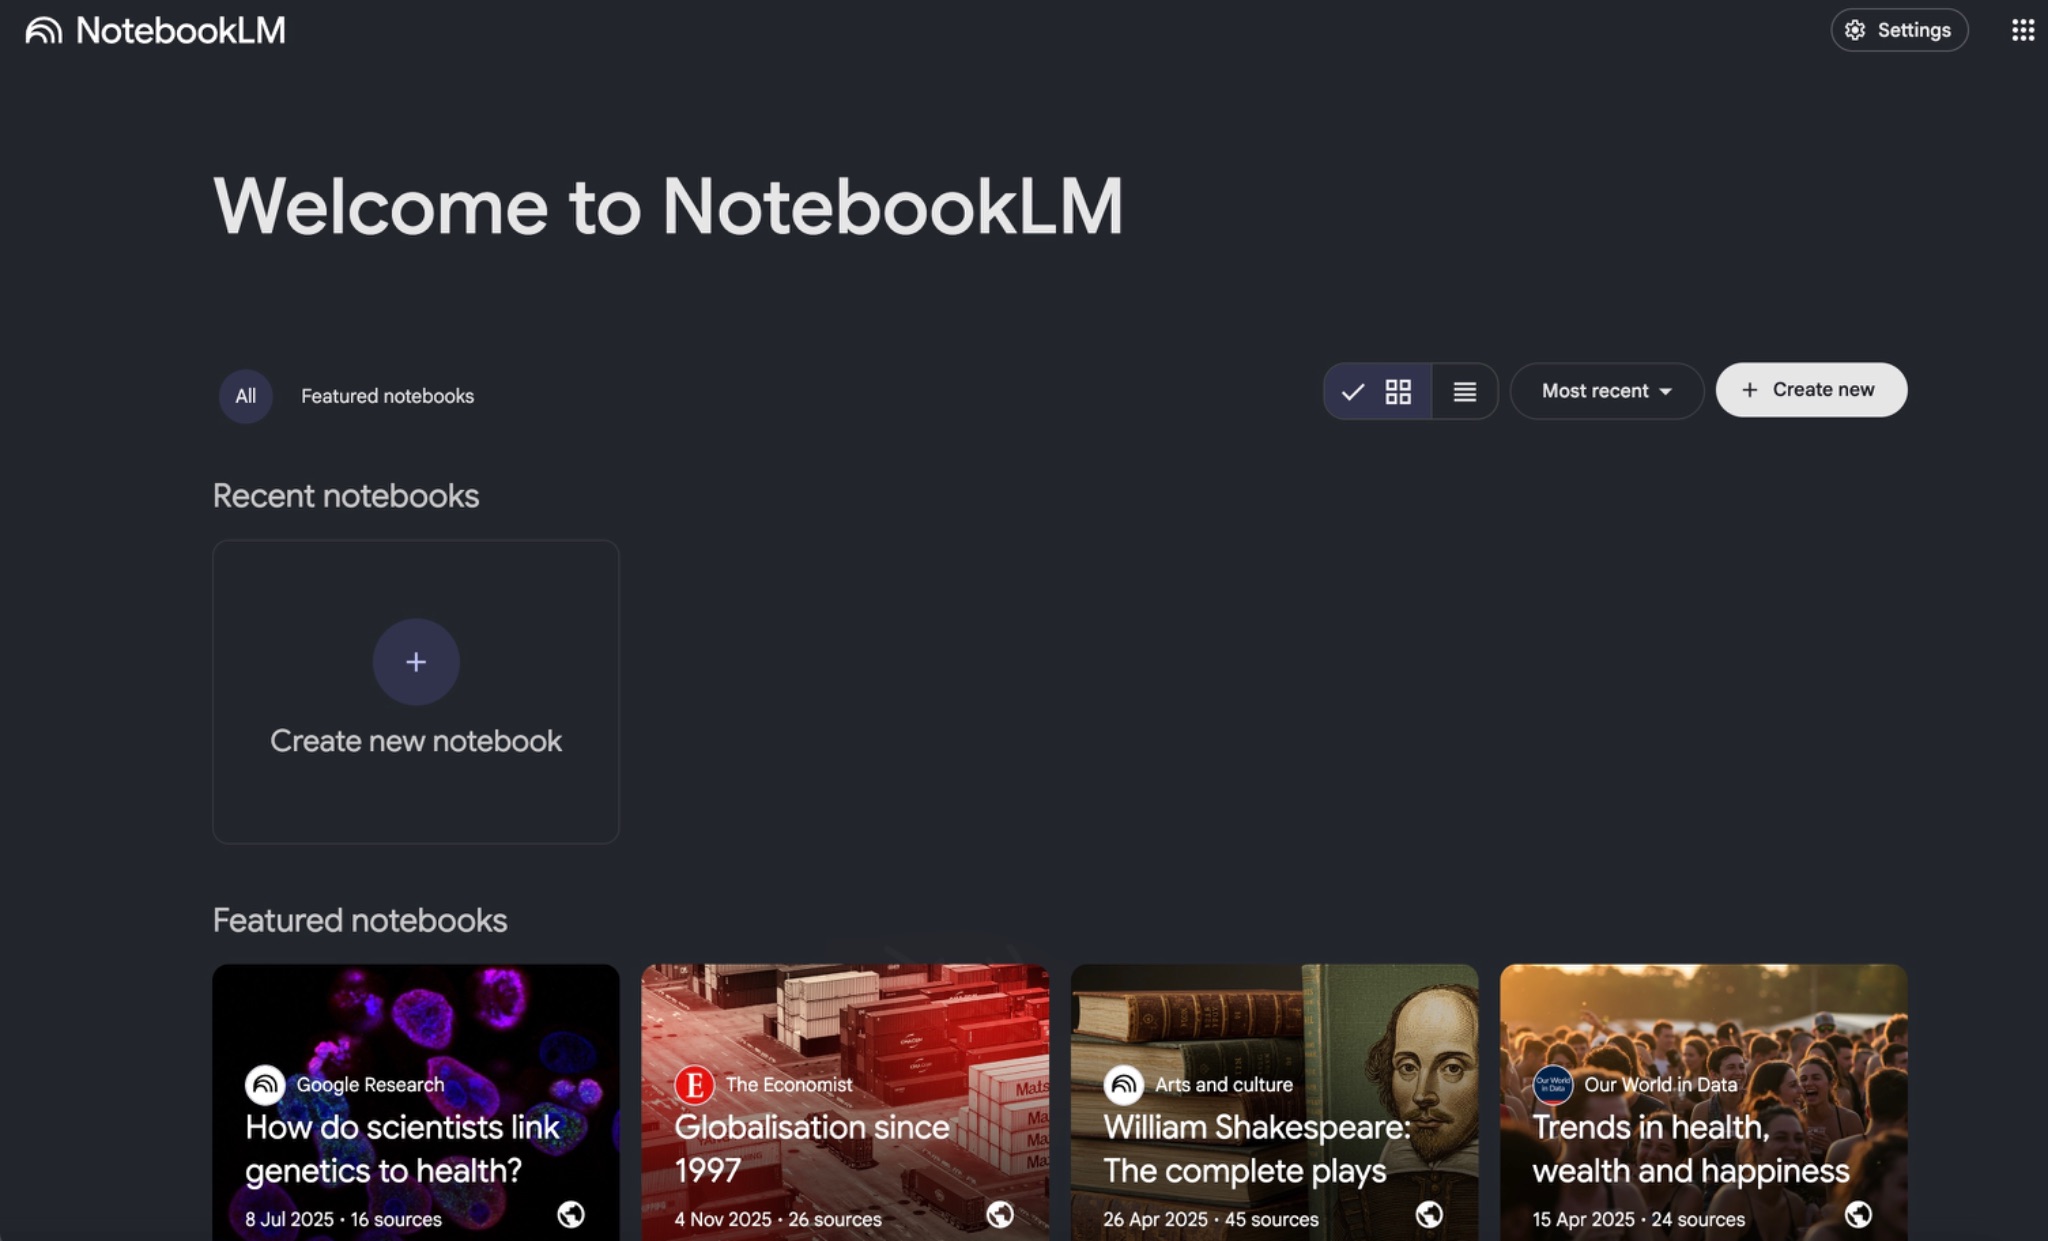Open the Featured notebooks section heading
Viewport: 2048px width, 1241px height.
click(x=360, y=919)
